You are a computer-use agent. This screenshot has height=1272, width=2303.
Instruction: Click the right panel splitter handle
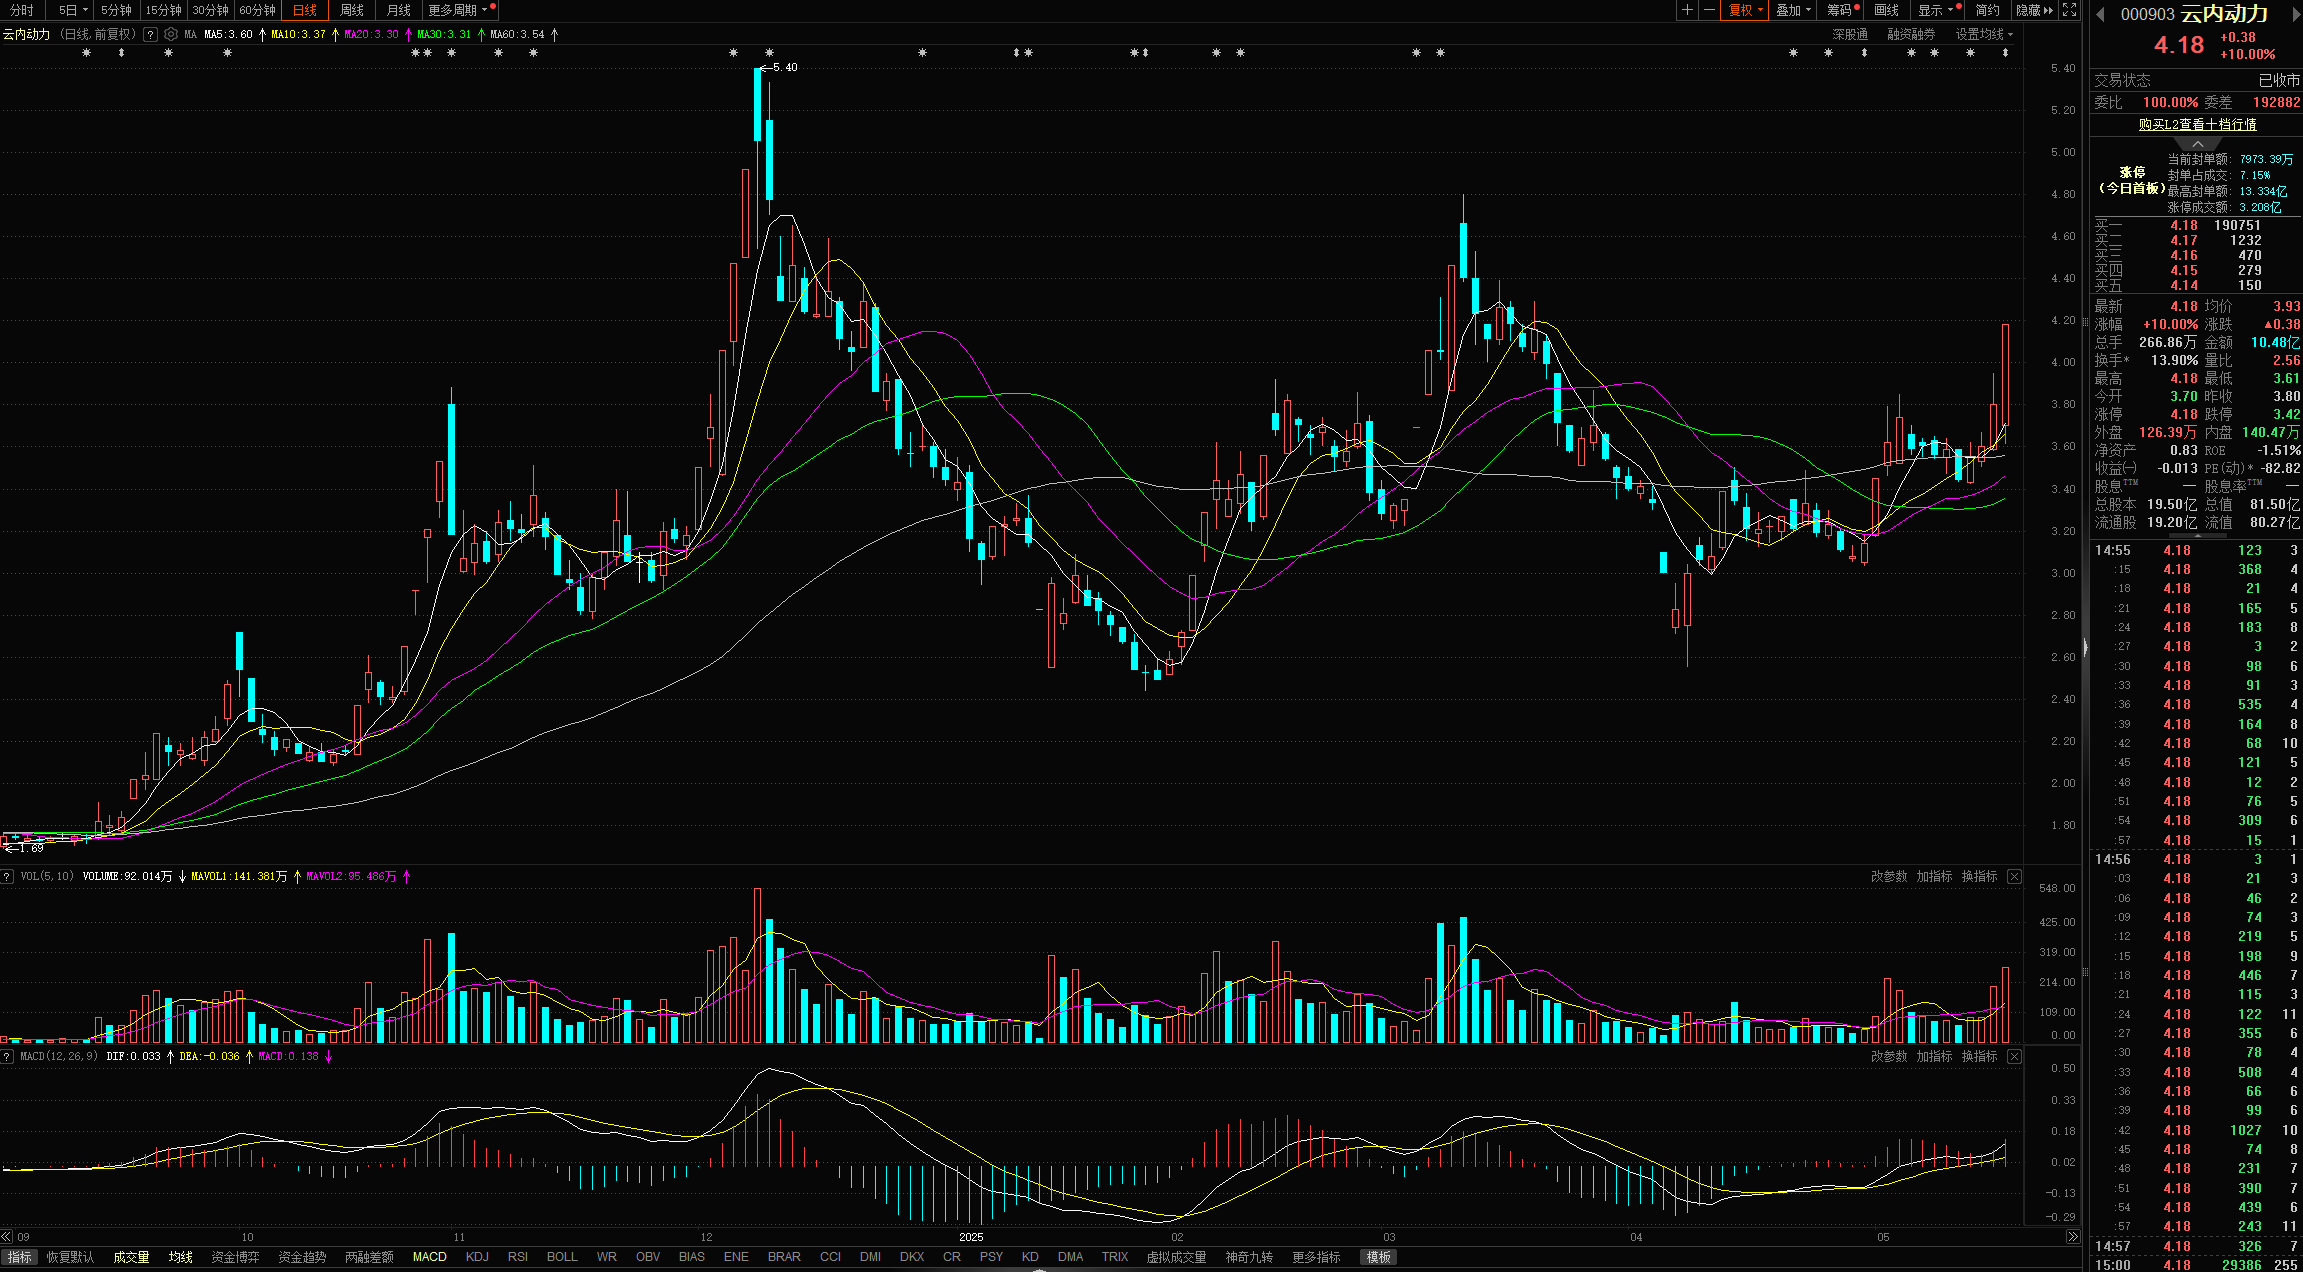click(x=2086, y=648)
